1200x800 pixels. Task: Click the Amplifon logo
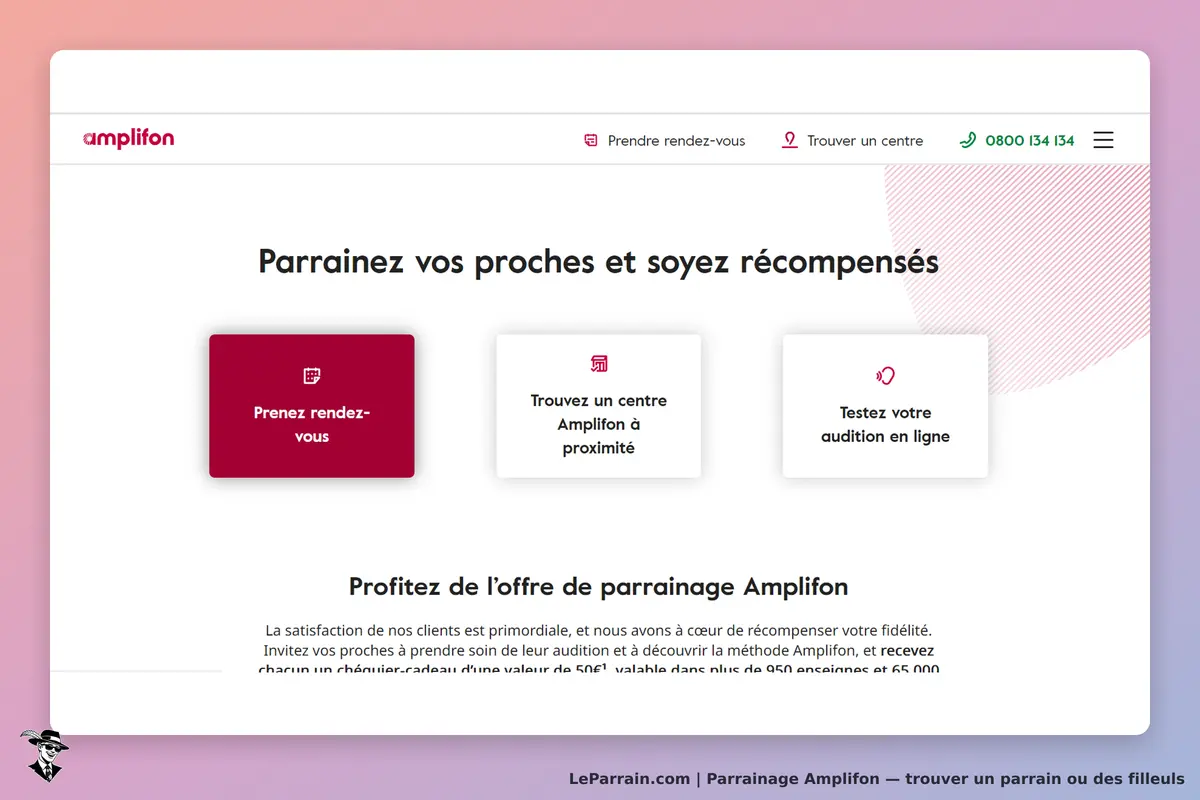[x=129, y=139]
